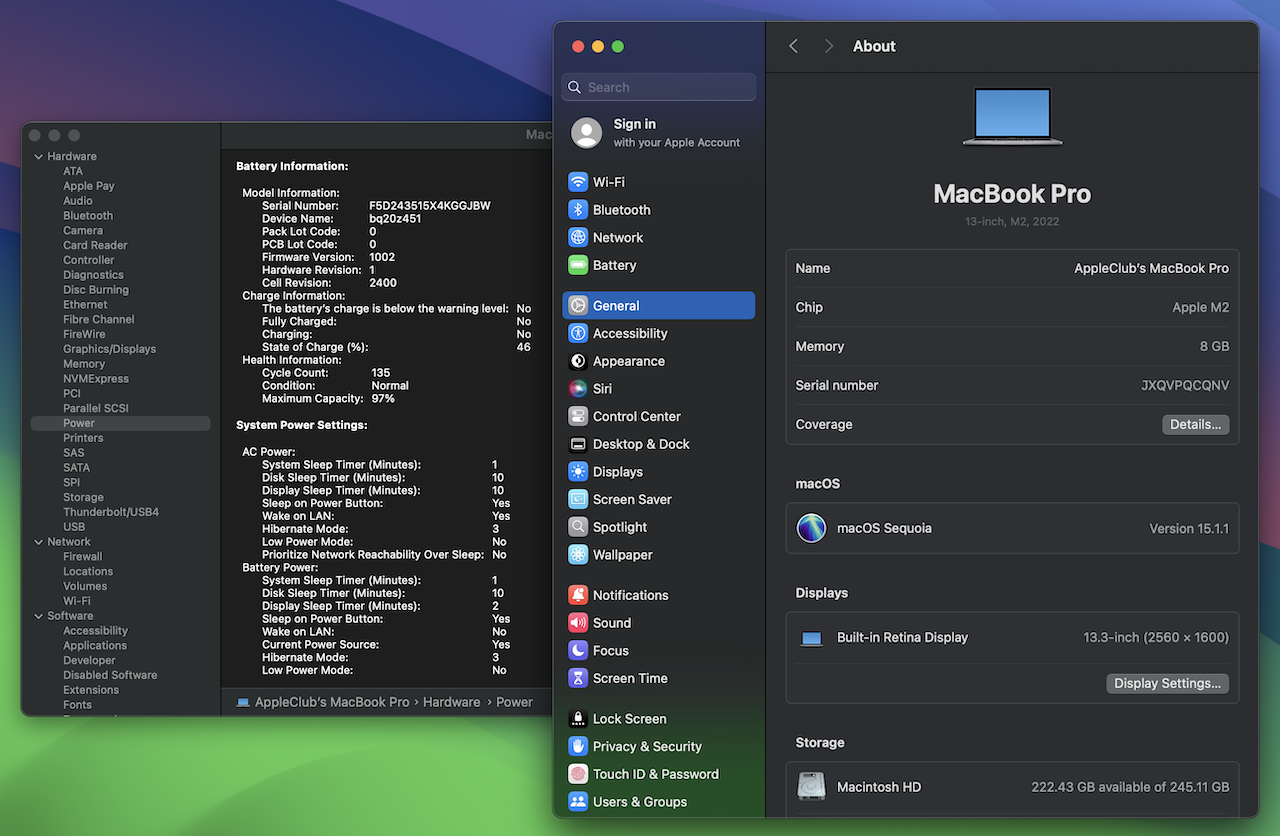
Task: Click Version 15.1.1 text
Action: click(1189, 529)
